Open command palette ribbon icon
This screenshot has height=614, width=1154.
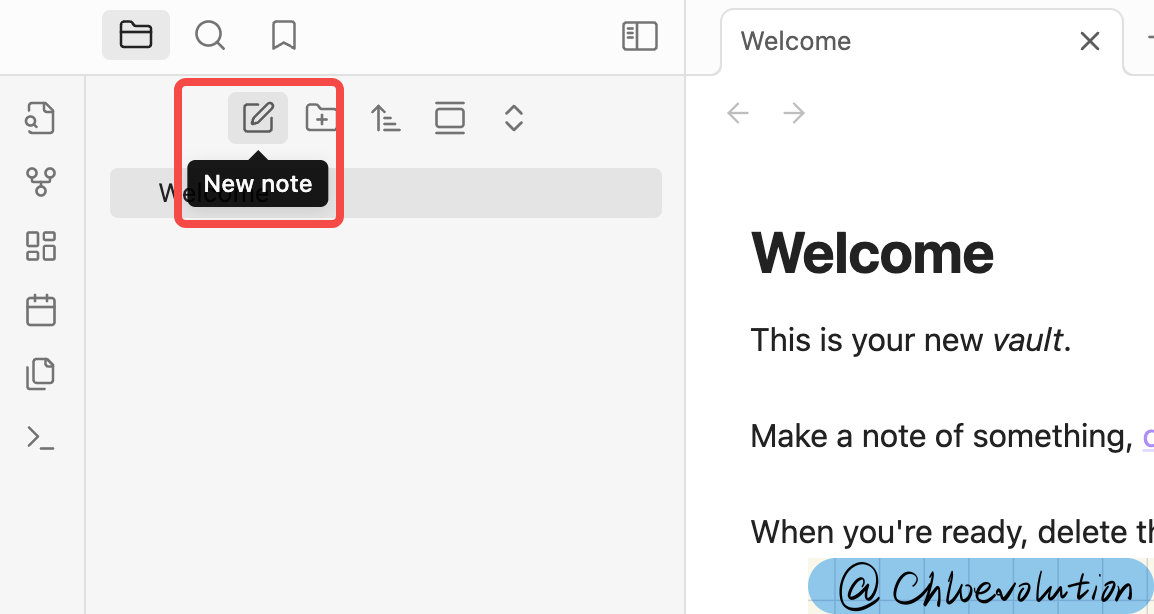click(x=40, y=438)
